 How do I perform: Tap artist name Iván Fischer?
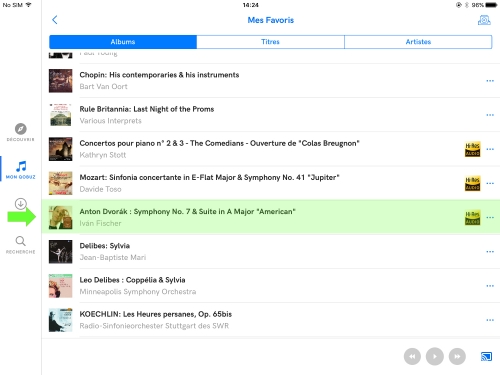pos(100,223)
